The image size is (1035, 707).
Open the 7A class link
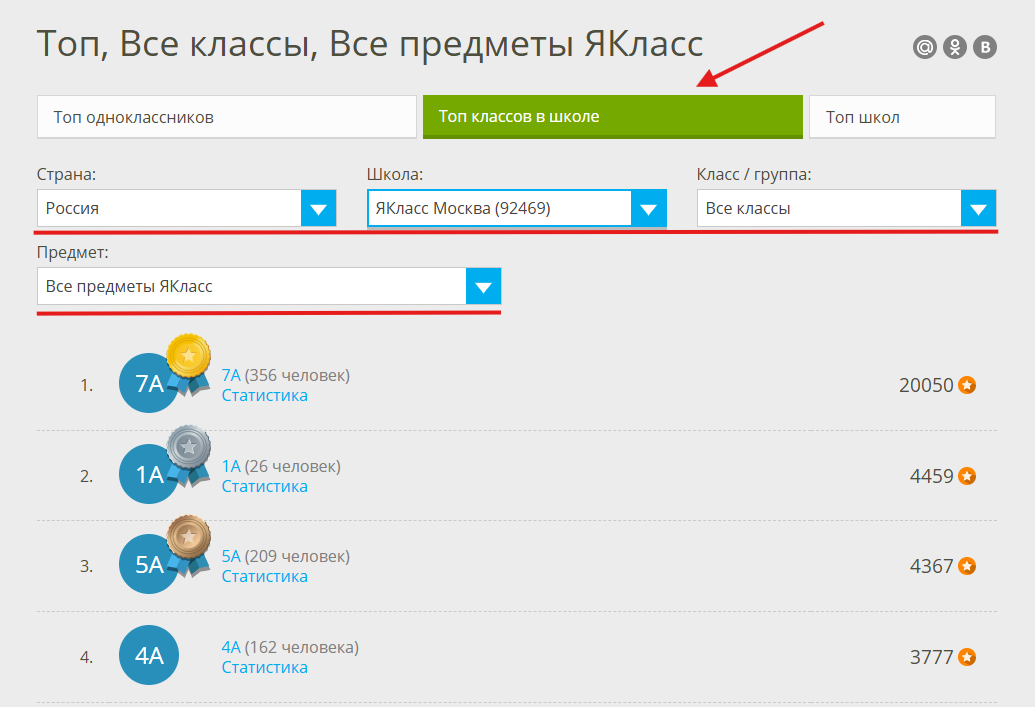pyautogui.click(x=231, y=375)
